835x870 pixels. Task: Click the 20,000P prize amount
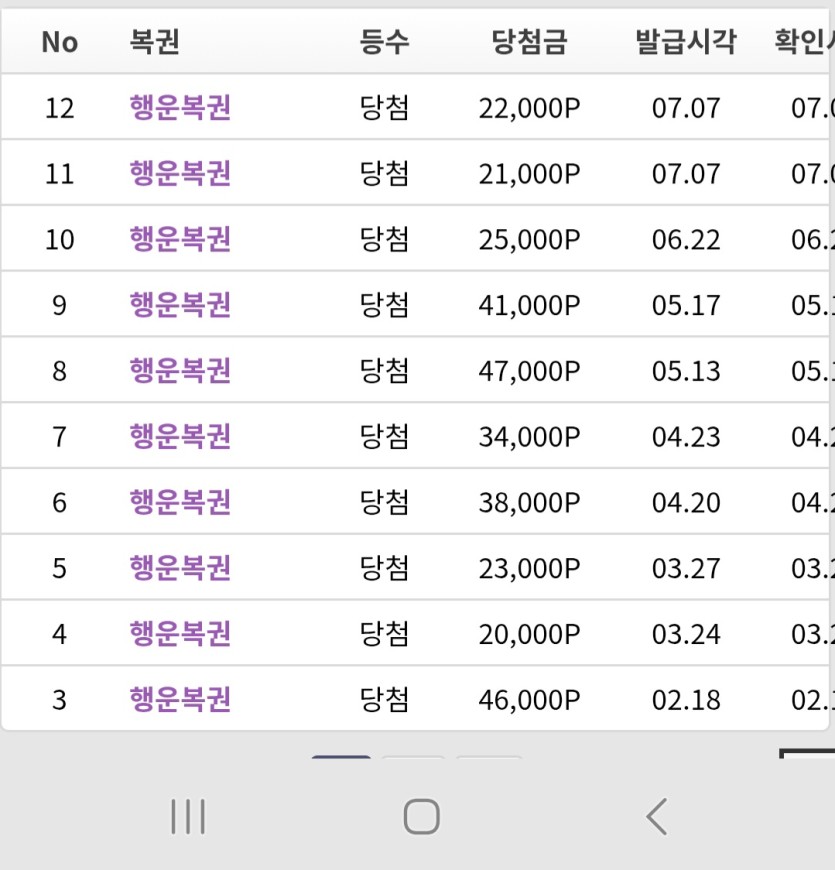click(x=529, y=634)
